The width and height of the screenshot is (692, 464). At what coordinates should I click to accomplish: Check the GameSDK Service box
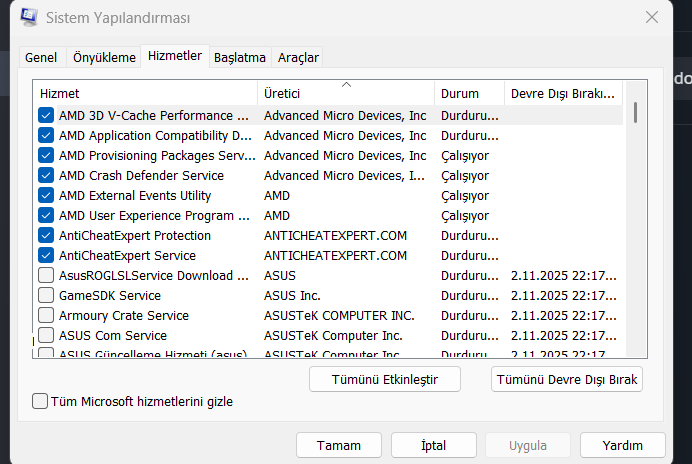click(46, 295)
